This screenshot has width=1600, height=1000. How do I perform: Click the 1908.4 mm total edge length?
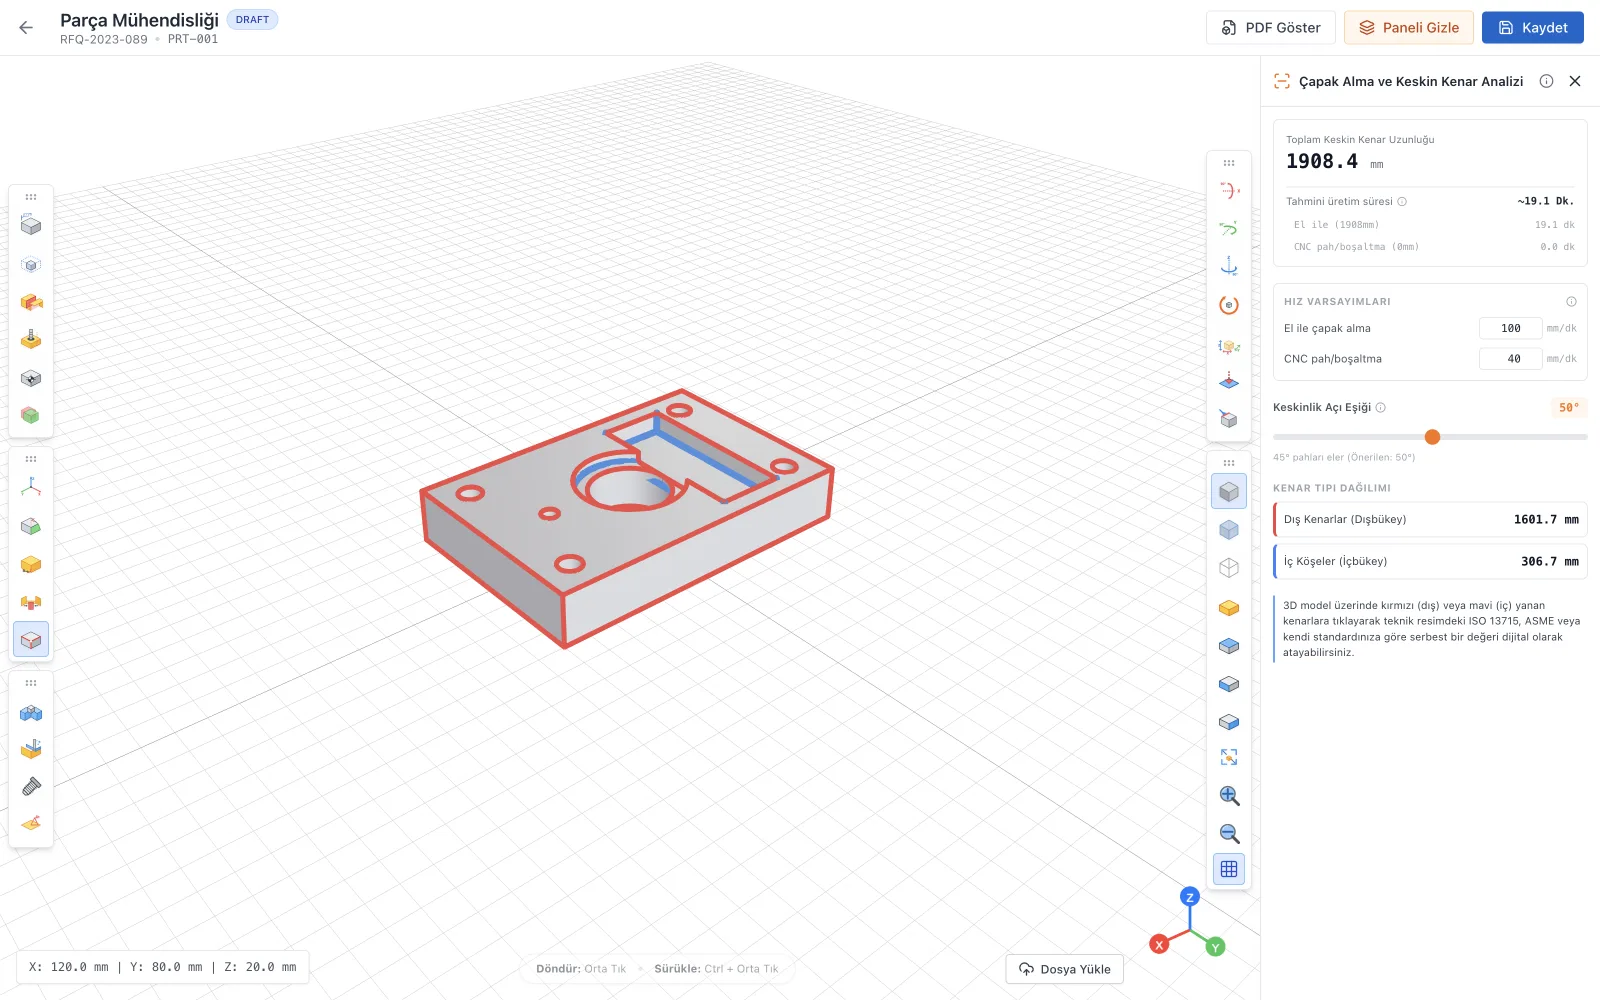click(x=1334, y=162)
